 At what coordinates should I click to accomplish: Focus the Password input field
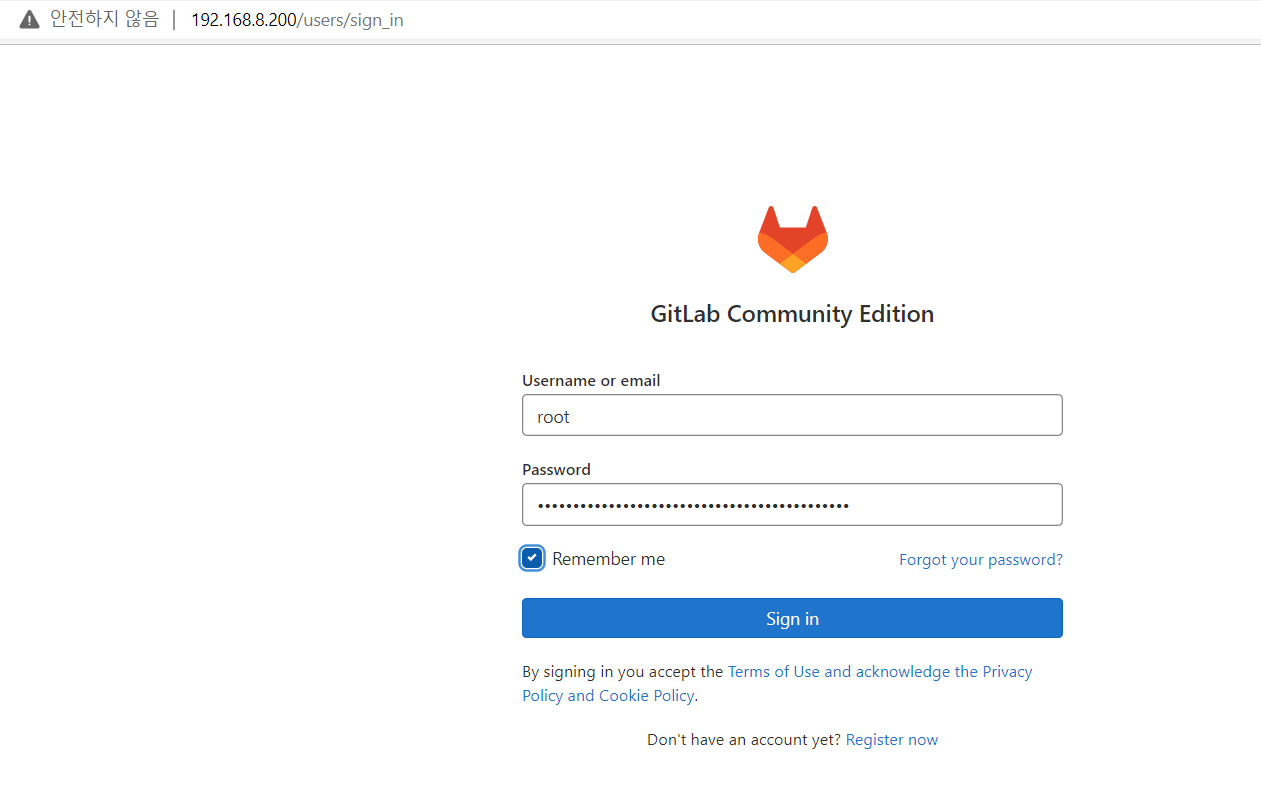pos(792,504)
